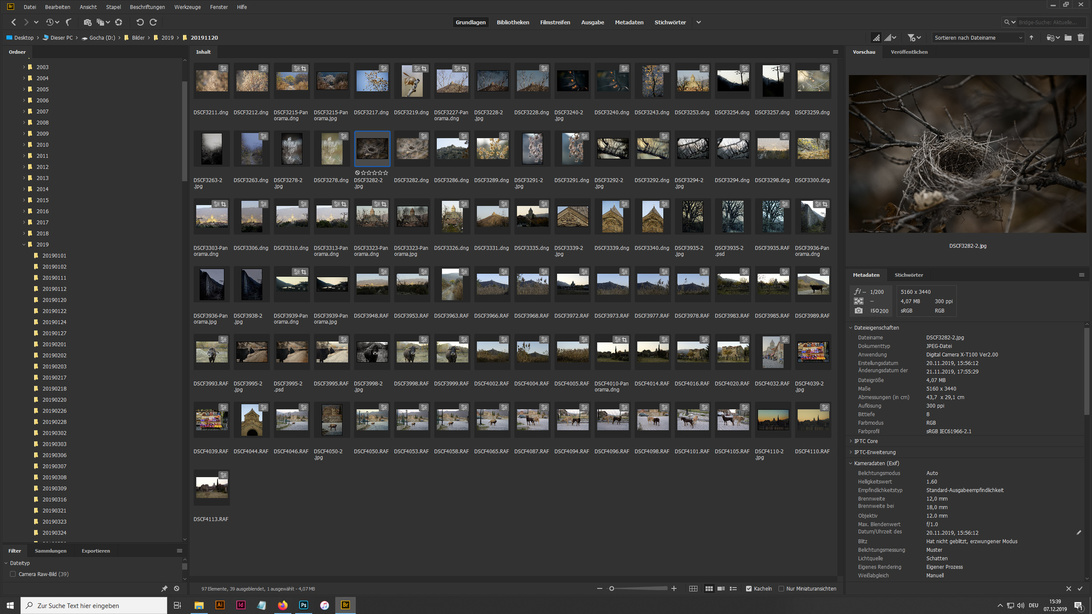Open the recent files clock icon
This screenshot has height=614, width=1092.
[x=51, y=22]
